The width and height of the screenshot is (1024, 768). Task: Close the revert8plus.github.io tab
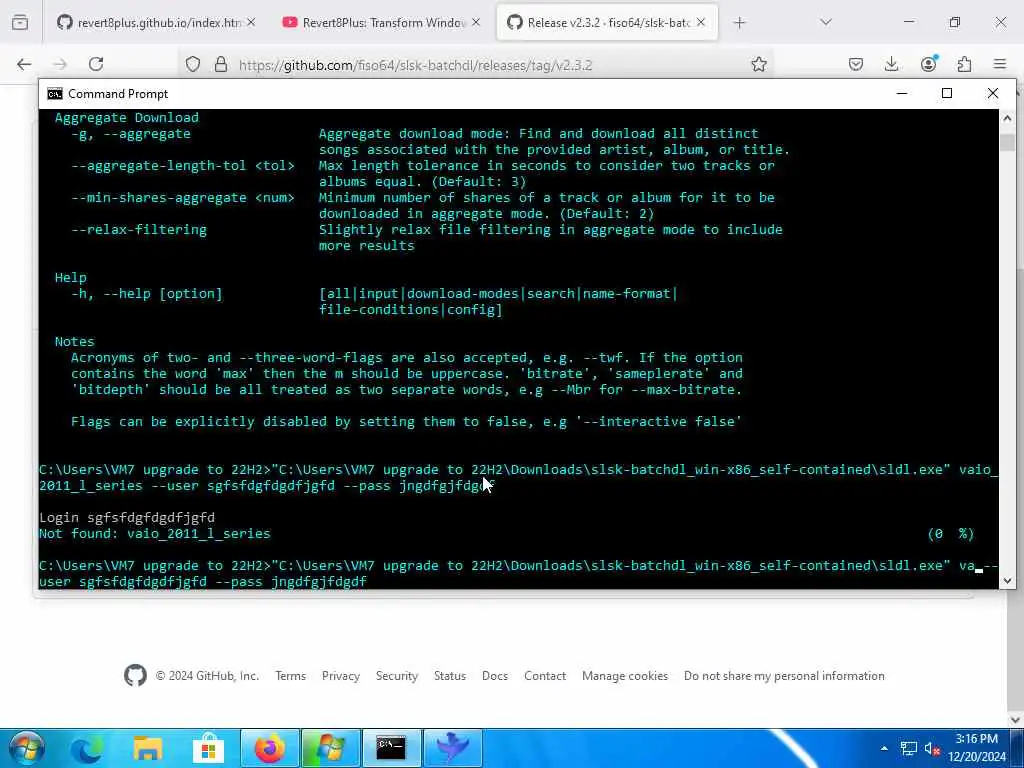[251, 22]
